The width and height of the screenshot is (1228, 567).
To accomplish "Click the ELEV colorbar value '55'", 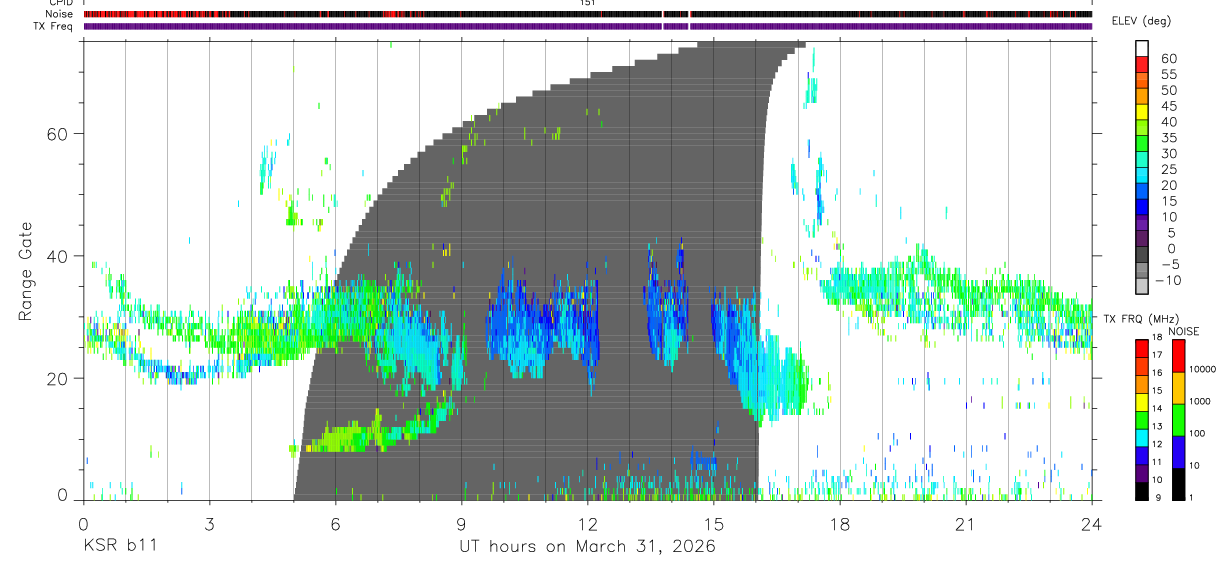I will pos(1169,75).
